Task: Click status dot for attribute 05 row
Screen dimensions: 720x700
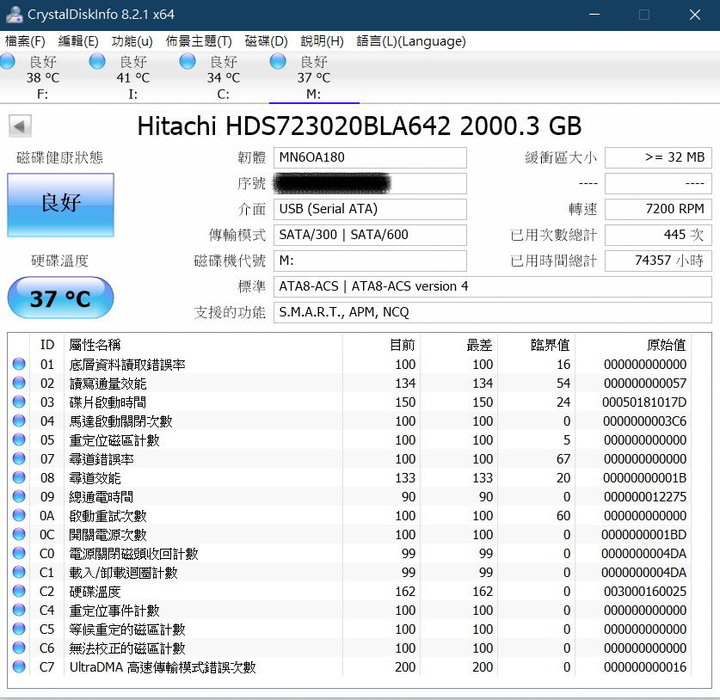Action: coord(19,440)
